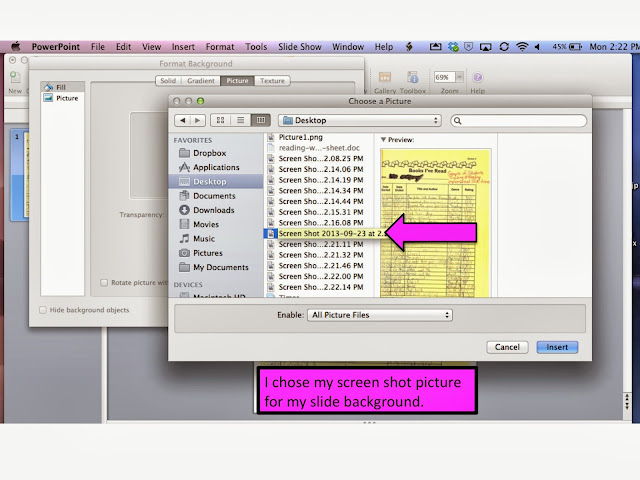
Task: Click the file search field
Action: [x=519, y=120]
